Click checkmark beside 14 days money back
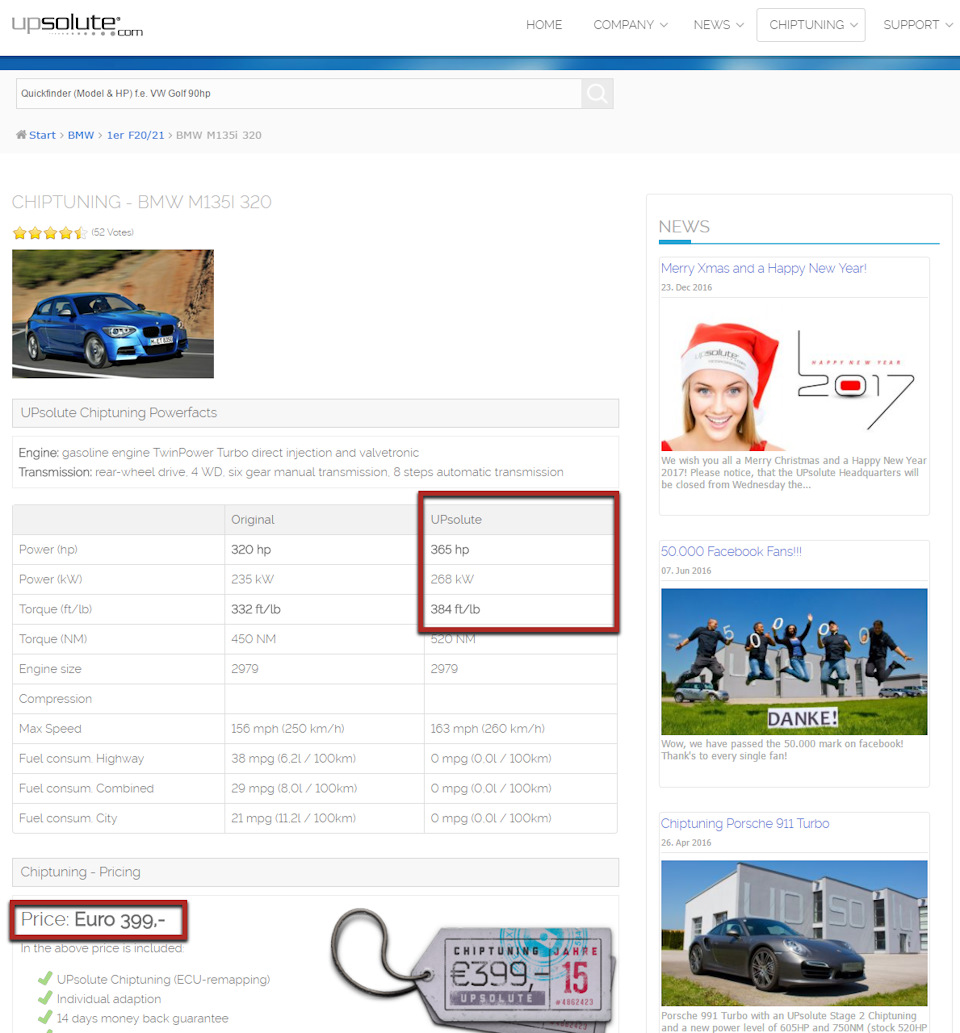Viewport: 960px width, 1033px height. click(45, 1017)
